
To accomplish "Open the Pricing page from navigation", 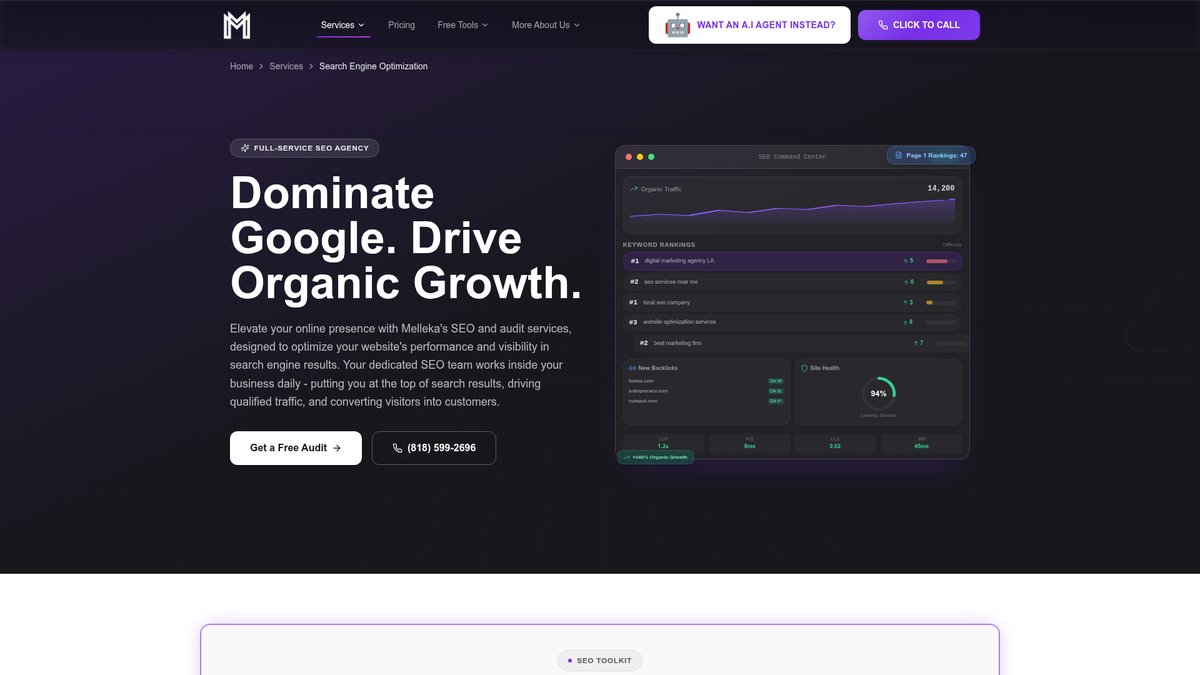I will [x=401, y=25].
